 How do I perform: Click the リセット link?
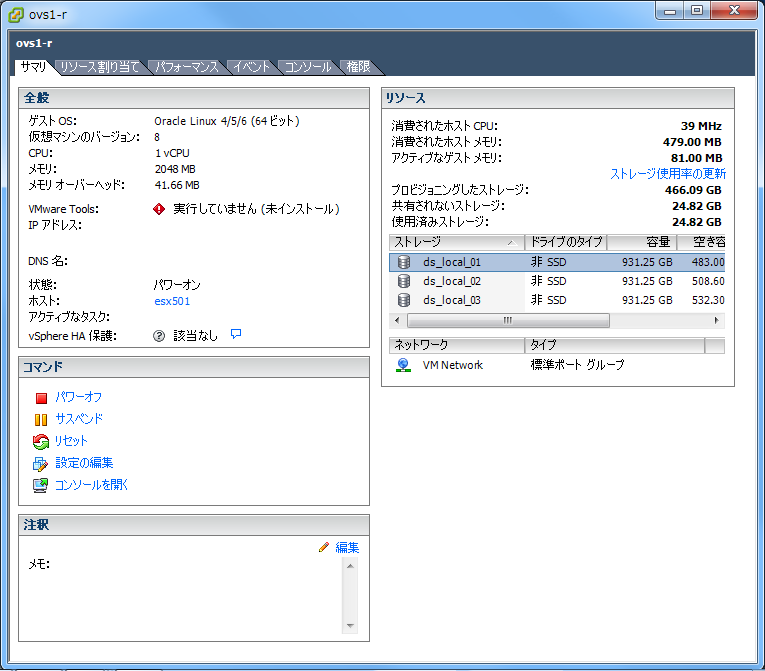point(71,441)
